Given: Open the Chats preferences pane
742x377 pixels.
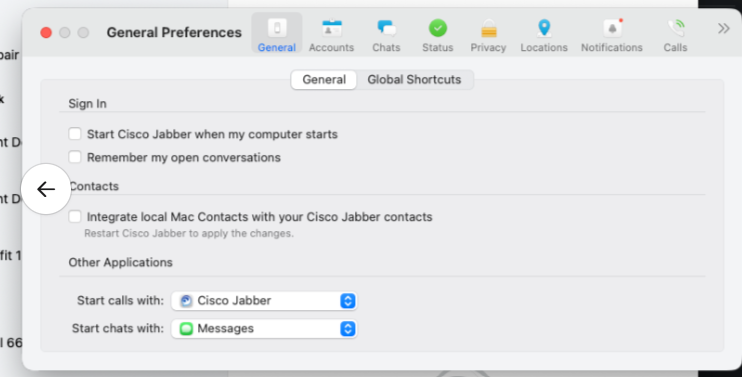Looking at the screenshot, I should 386,34.
